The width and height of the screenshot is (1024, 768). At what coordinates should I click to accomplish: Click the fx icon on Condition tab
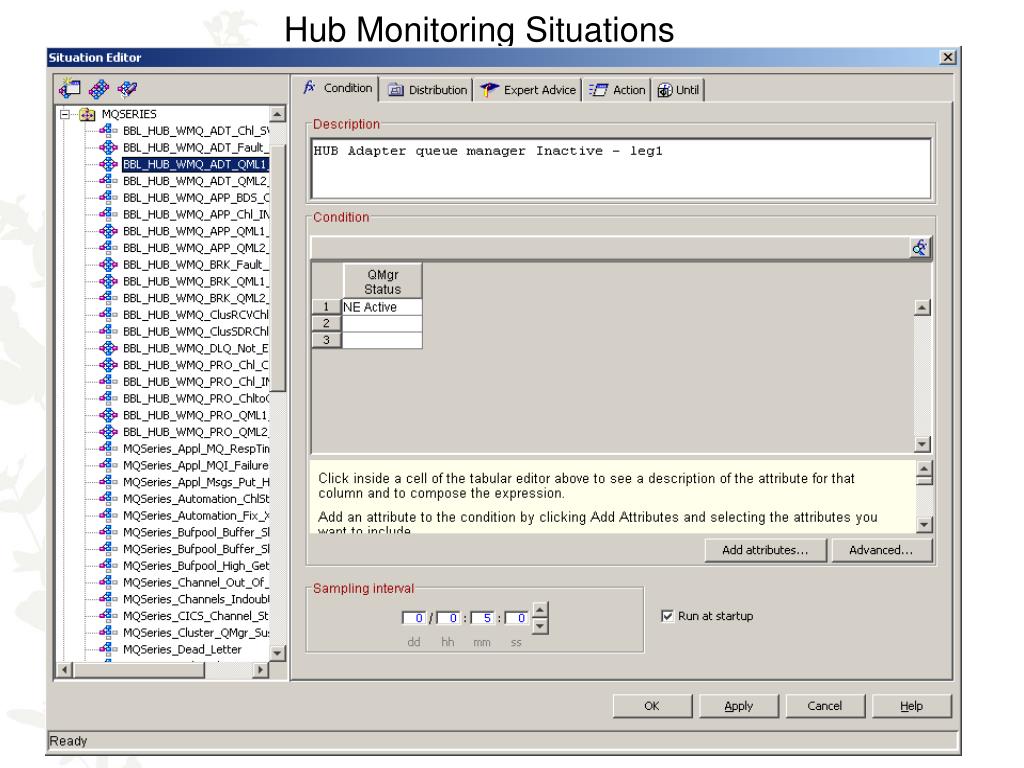310,87
